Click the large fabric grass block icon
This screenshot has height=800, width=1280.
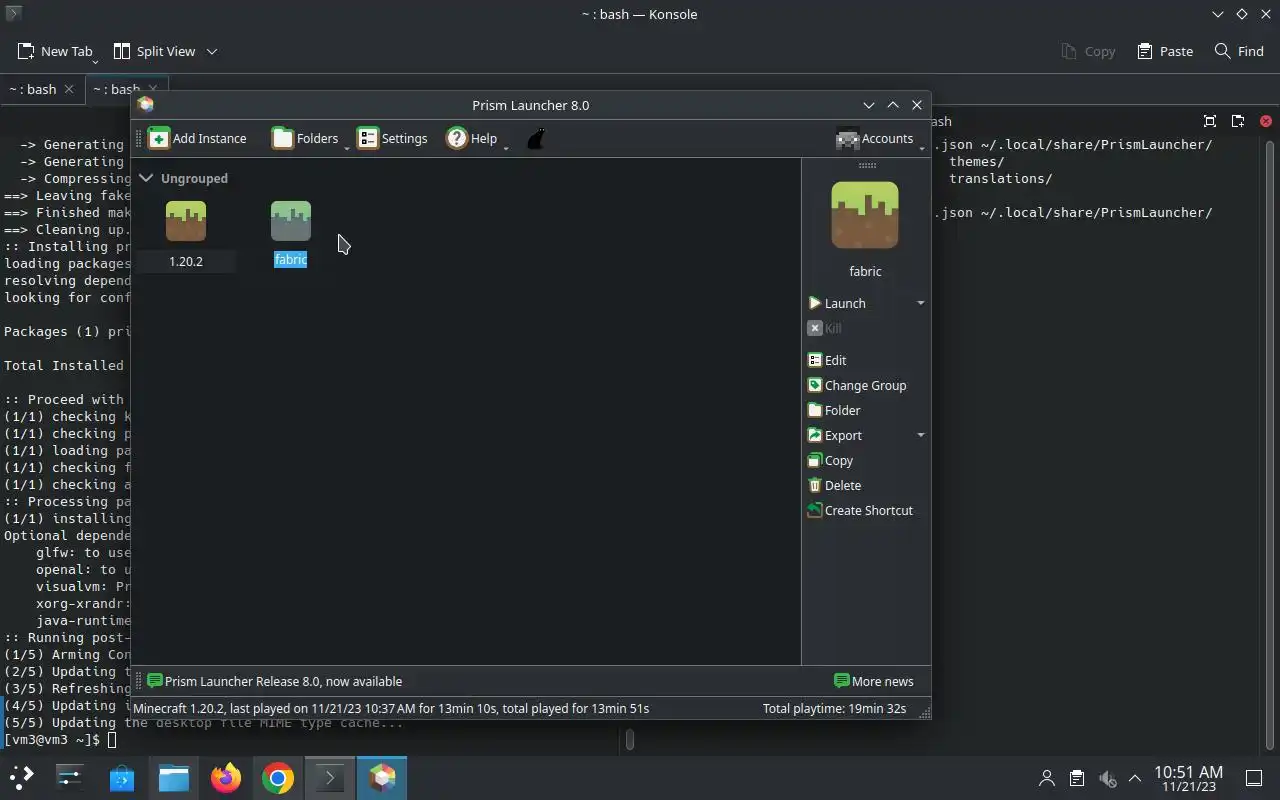click(x=865, y=215)
